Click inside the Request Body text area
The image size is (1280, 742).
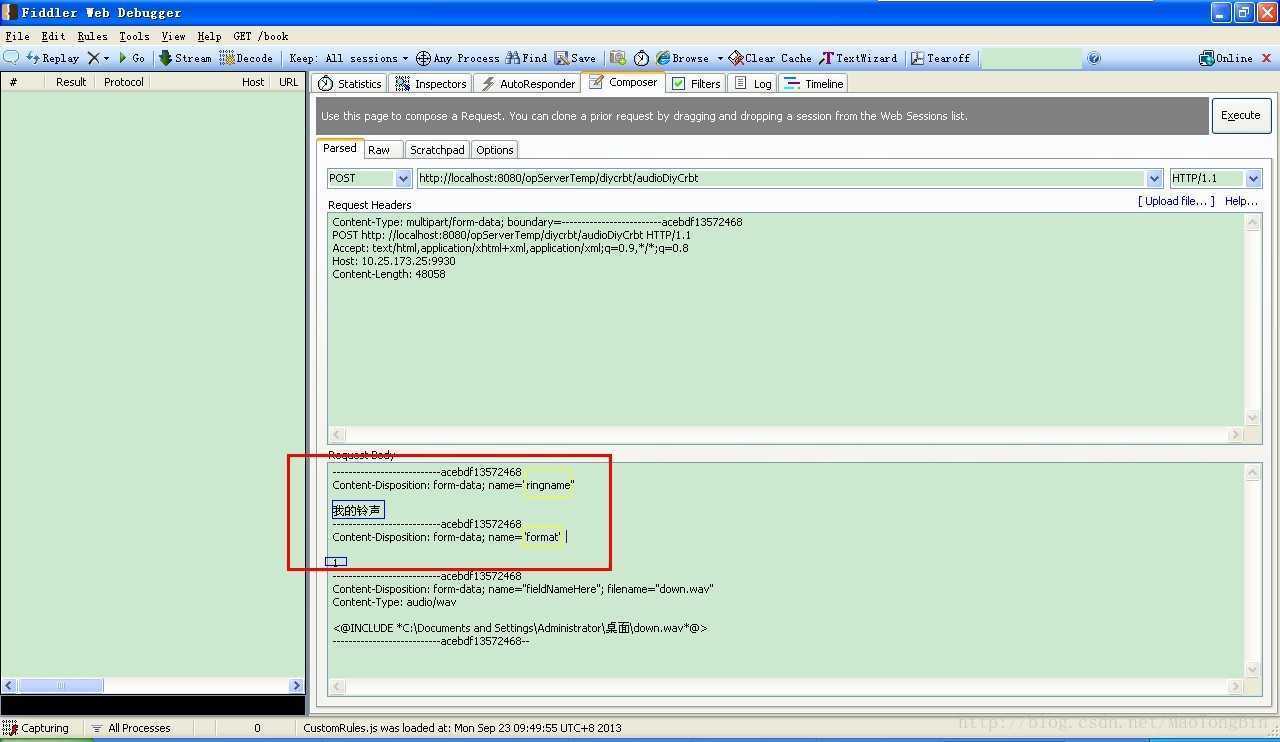point(786,570)
